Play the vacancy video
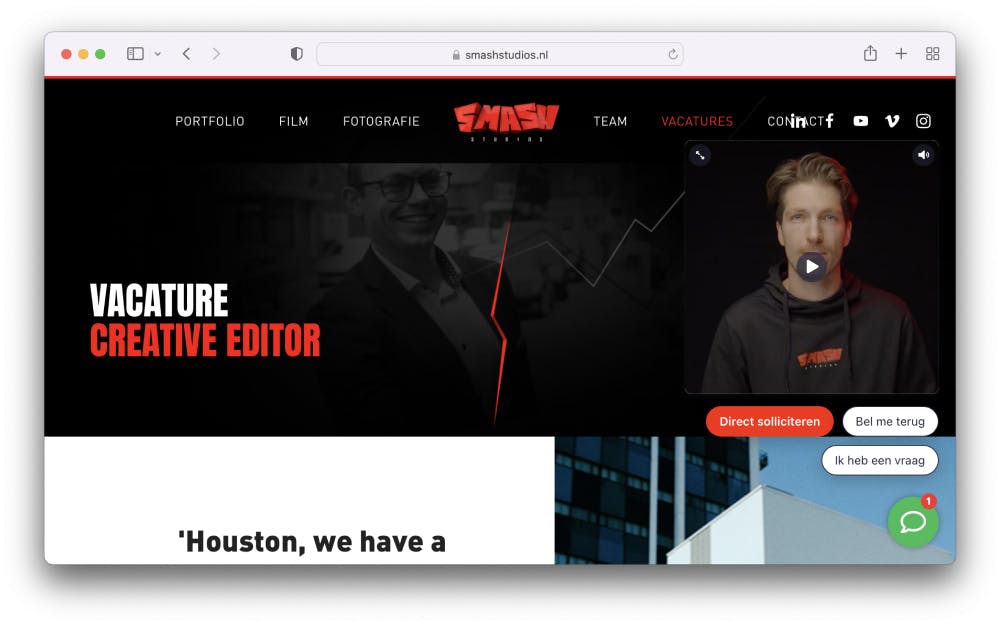Screen dimensions: 1000x627 point(811,267)
